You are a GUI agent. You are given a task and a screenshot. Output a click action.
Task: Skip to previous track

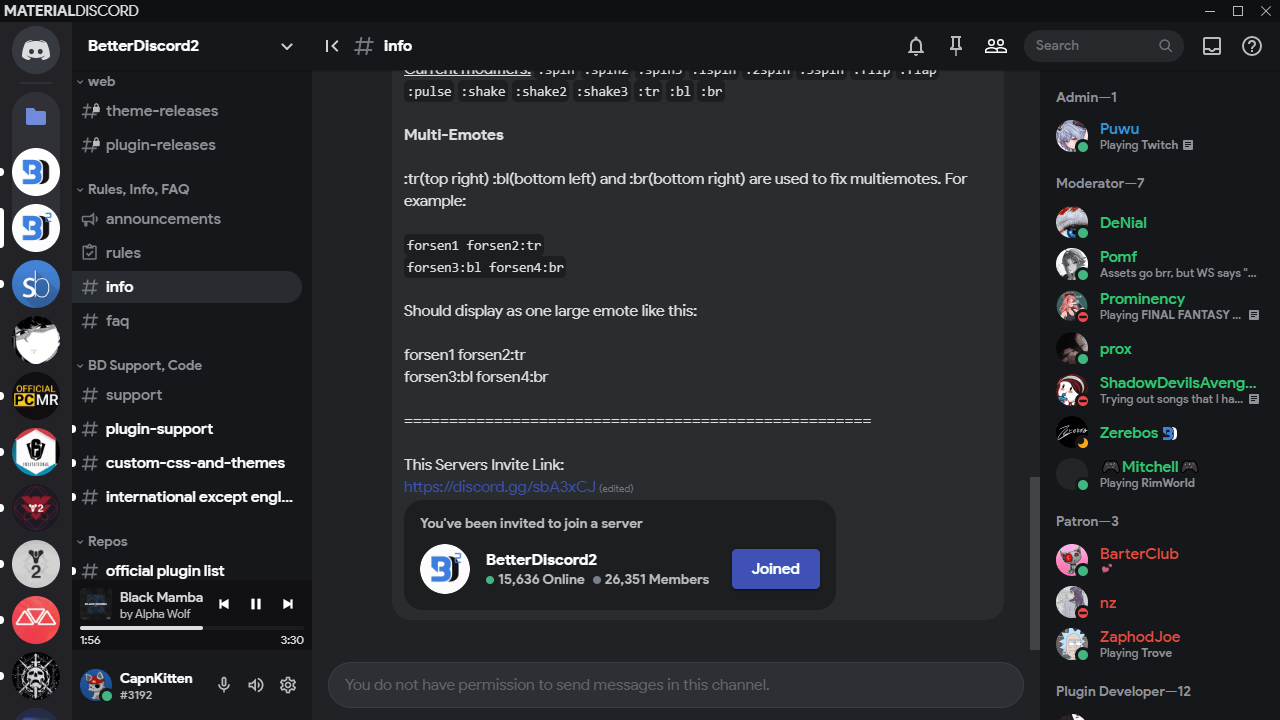(224, 604)
